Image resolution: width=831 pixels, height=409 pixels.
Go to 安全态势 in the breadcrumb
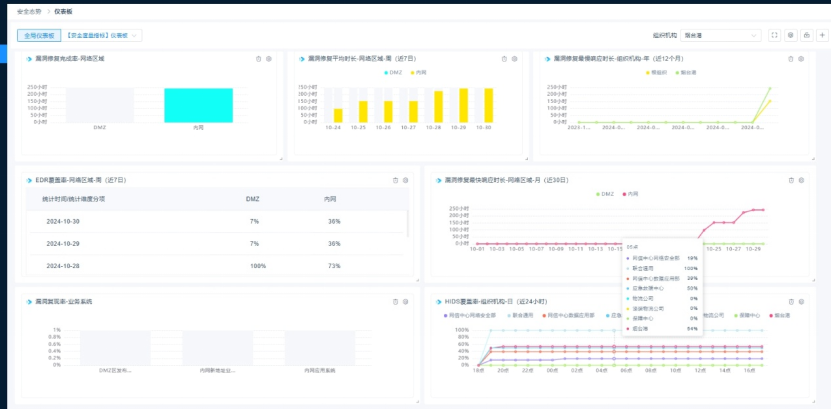(x=29, y=11)
